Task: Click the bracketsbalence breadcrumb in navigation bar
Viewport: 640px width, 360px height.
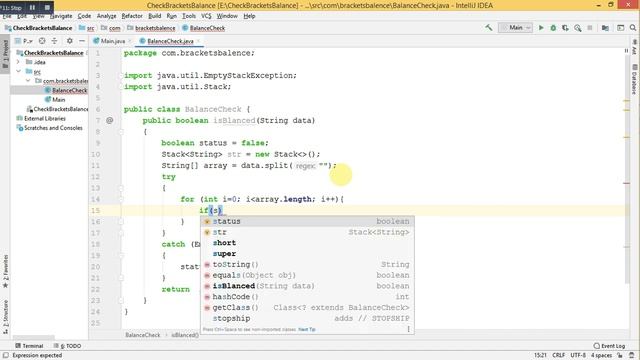Action: click(x=151, y=28)
